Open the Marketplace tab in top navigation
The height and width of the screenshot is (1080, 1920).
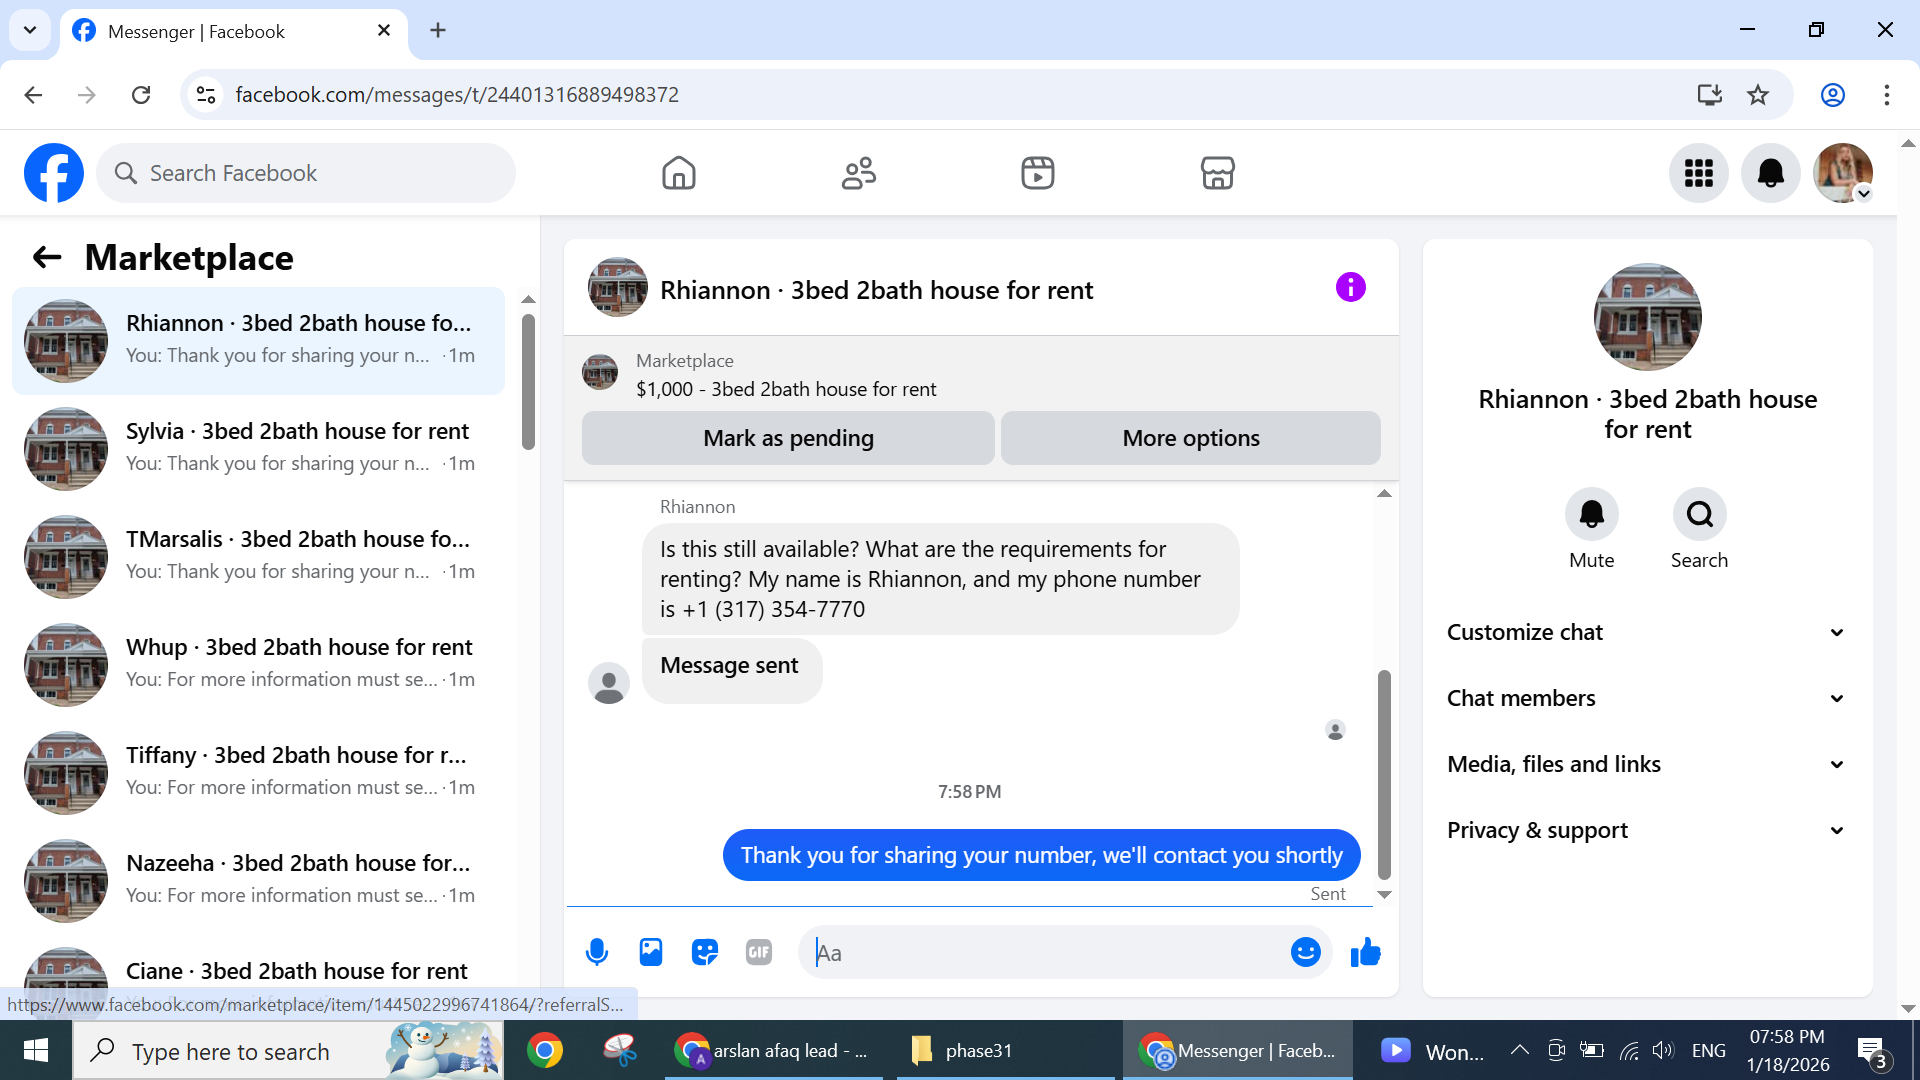1217,173
